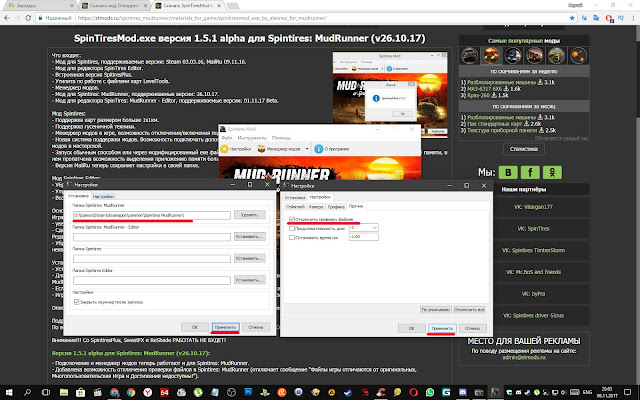640x400 pixels.
Task: Click "Применить" in the left settings dialog
Action: (x=225, y=327)
